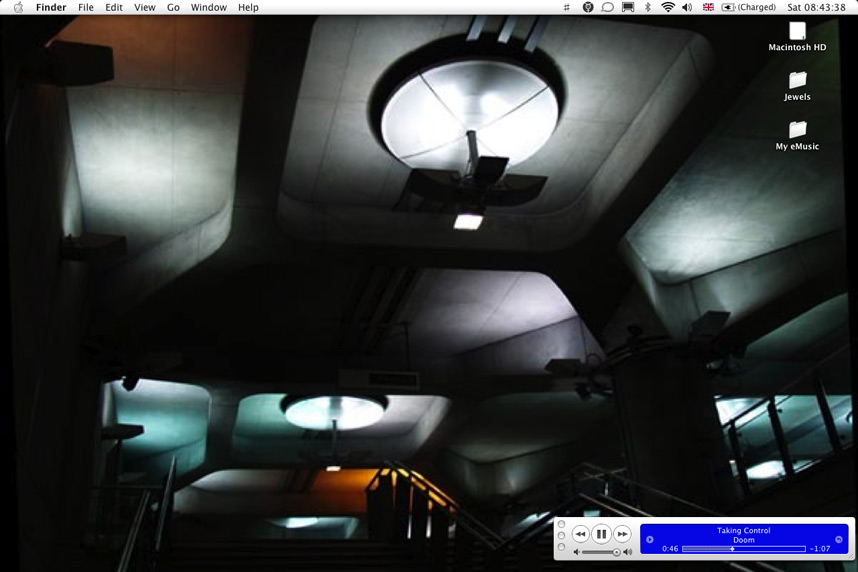The height and width of the screenshot is (572, 858).
Task: Open the Go menu
Action: (173, 7)
